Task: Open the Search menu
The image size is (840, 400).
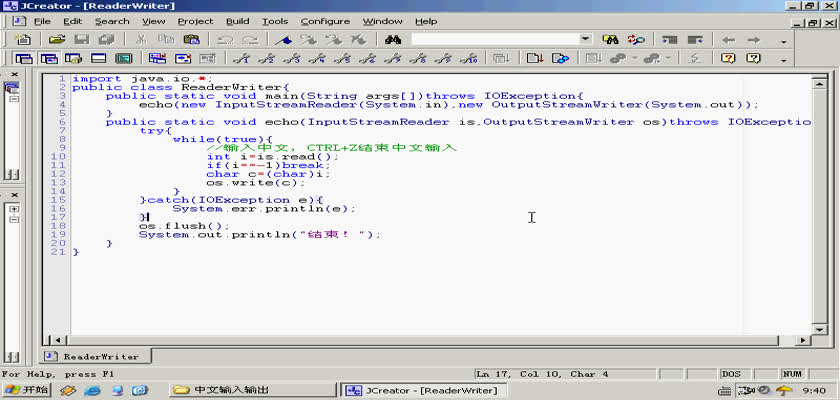Action: point(112,21)
